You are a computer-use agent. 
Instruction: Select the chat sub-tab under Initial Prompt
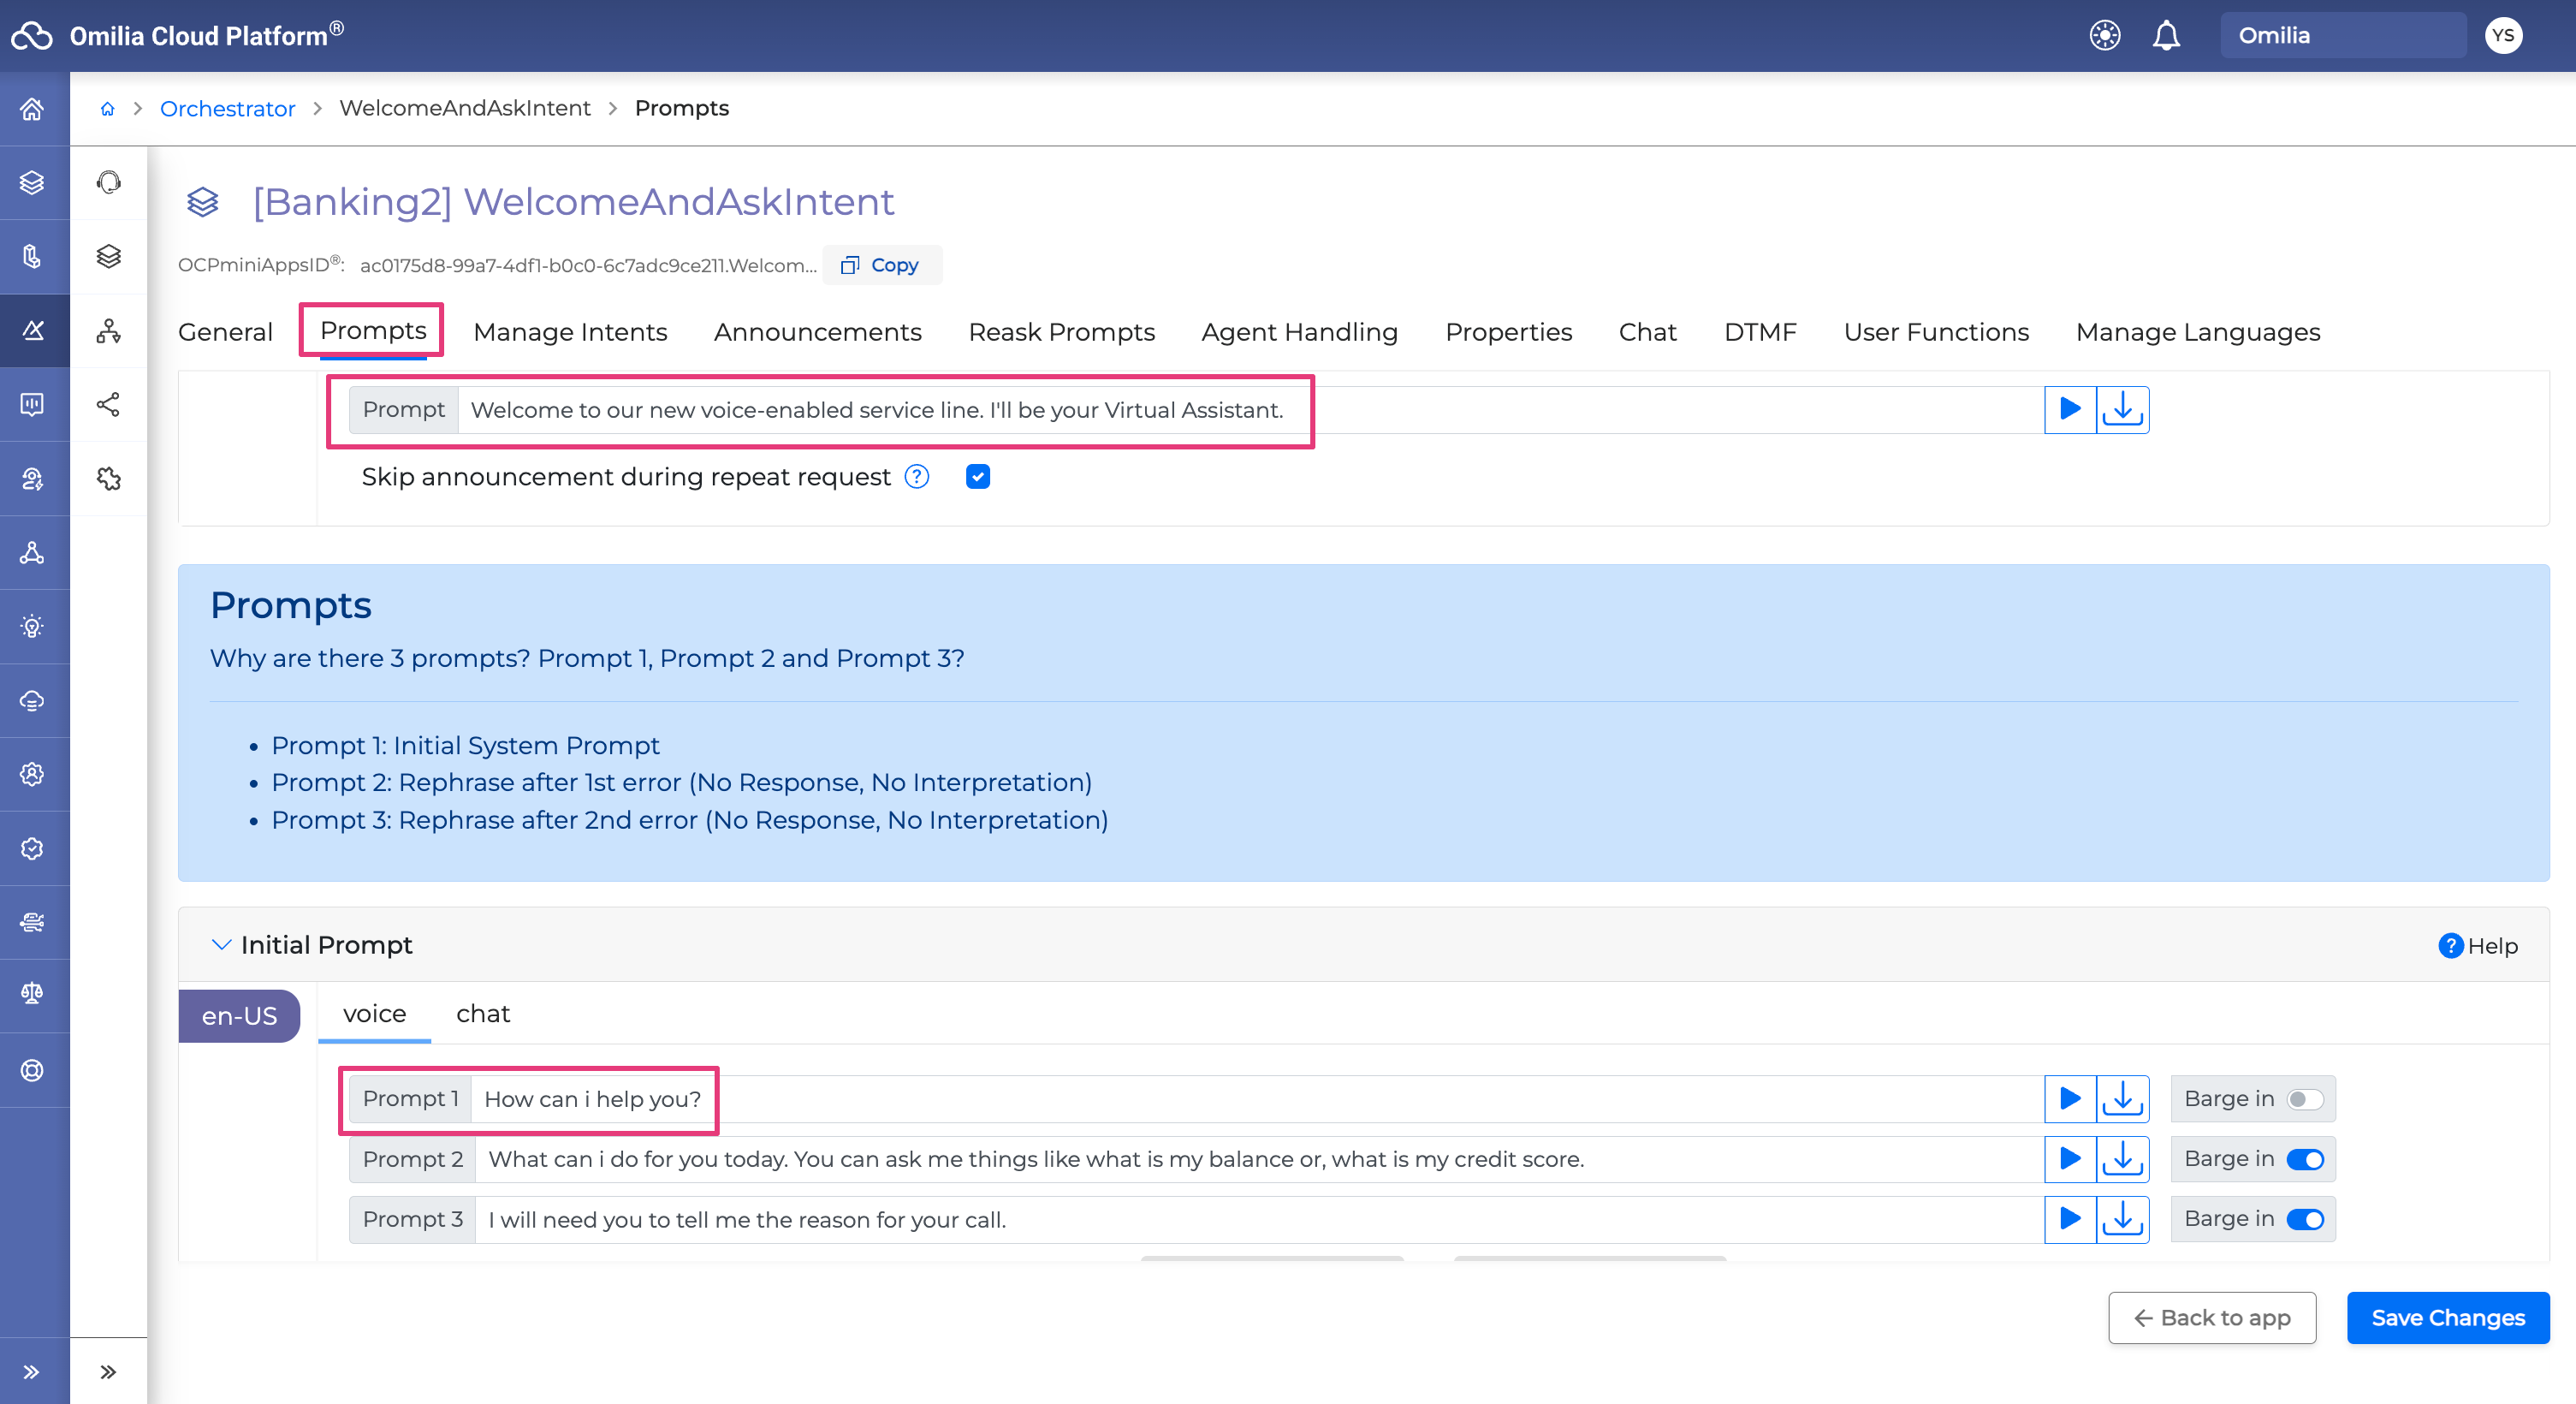pyautogui.click(x=483, y=1014)
